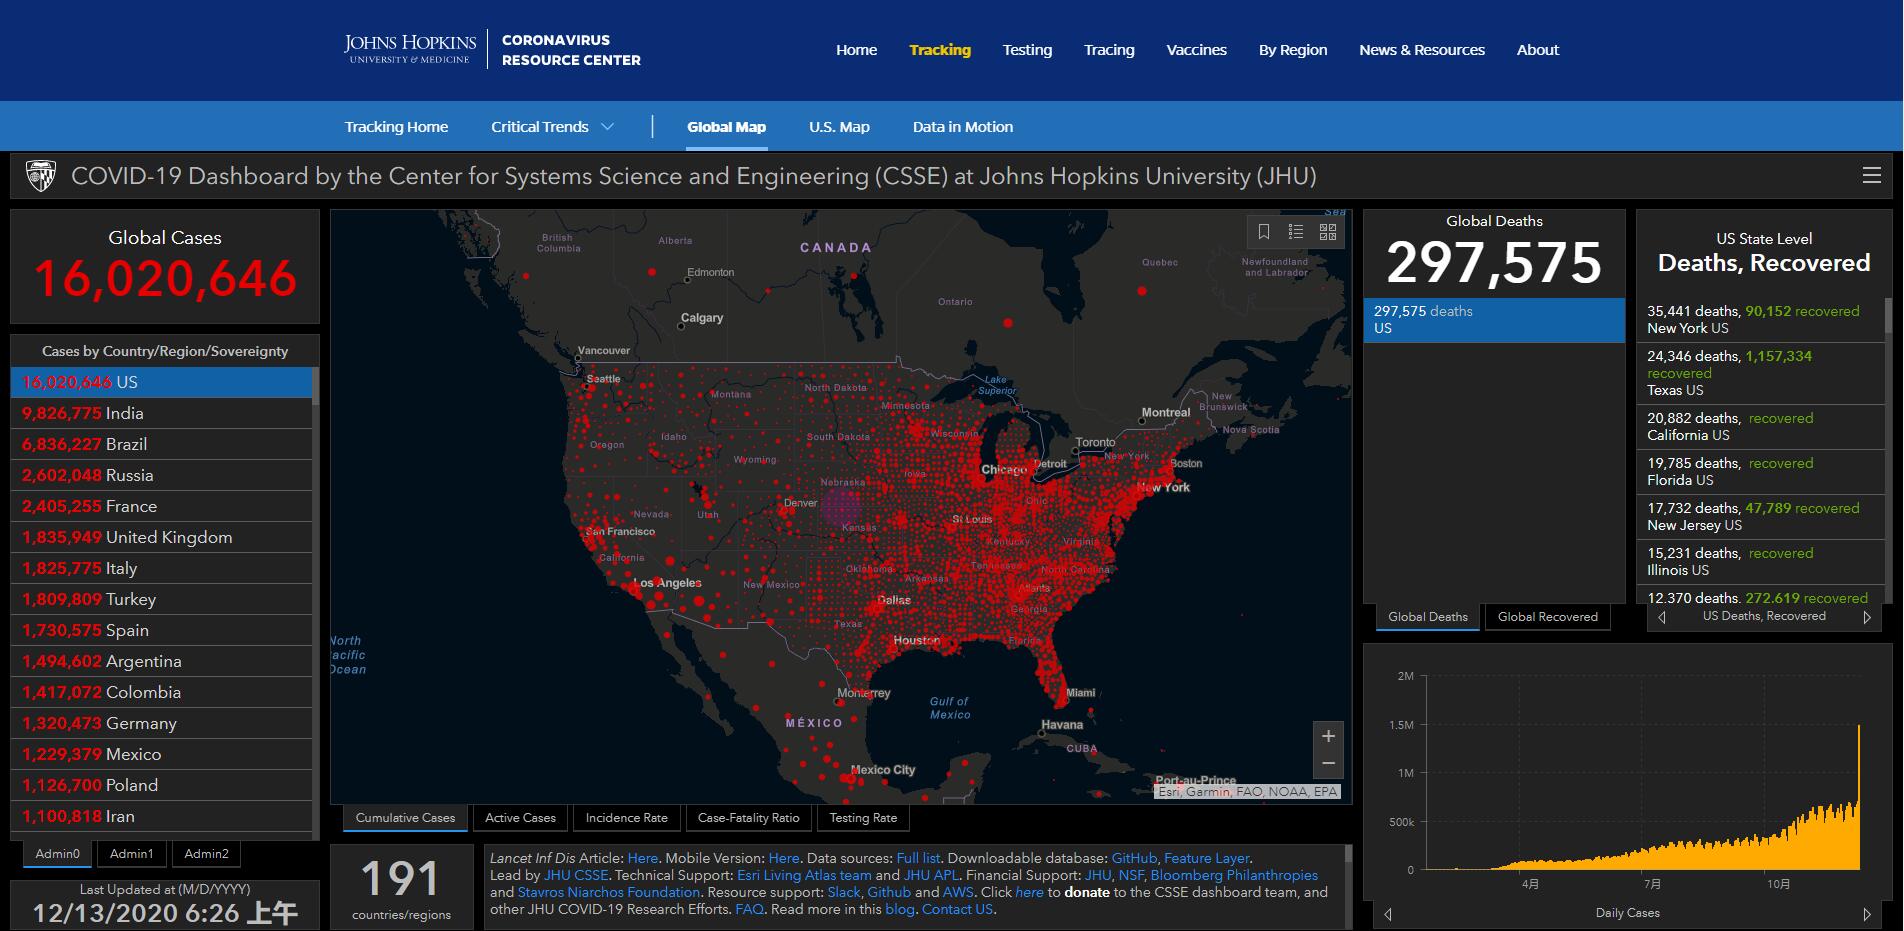The height and width of the screenshot is (931, 1904).
Task: Select the Global Deaths tab
Action: [x=1428, y=617]
